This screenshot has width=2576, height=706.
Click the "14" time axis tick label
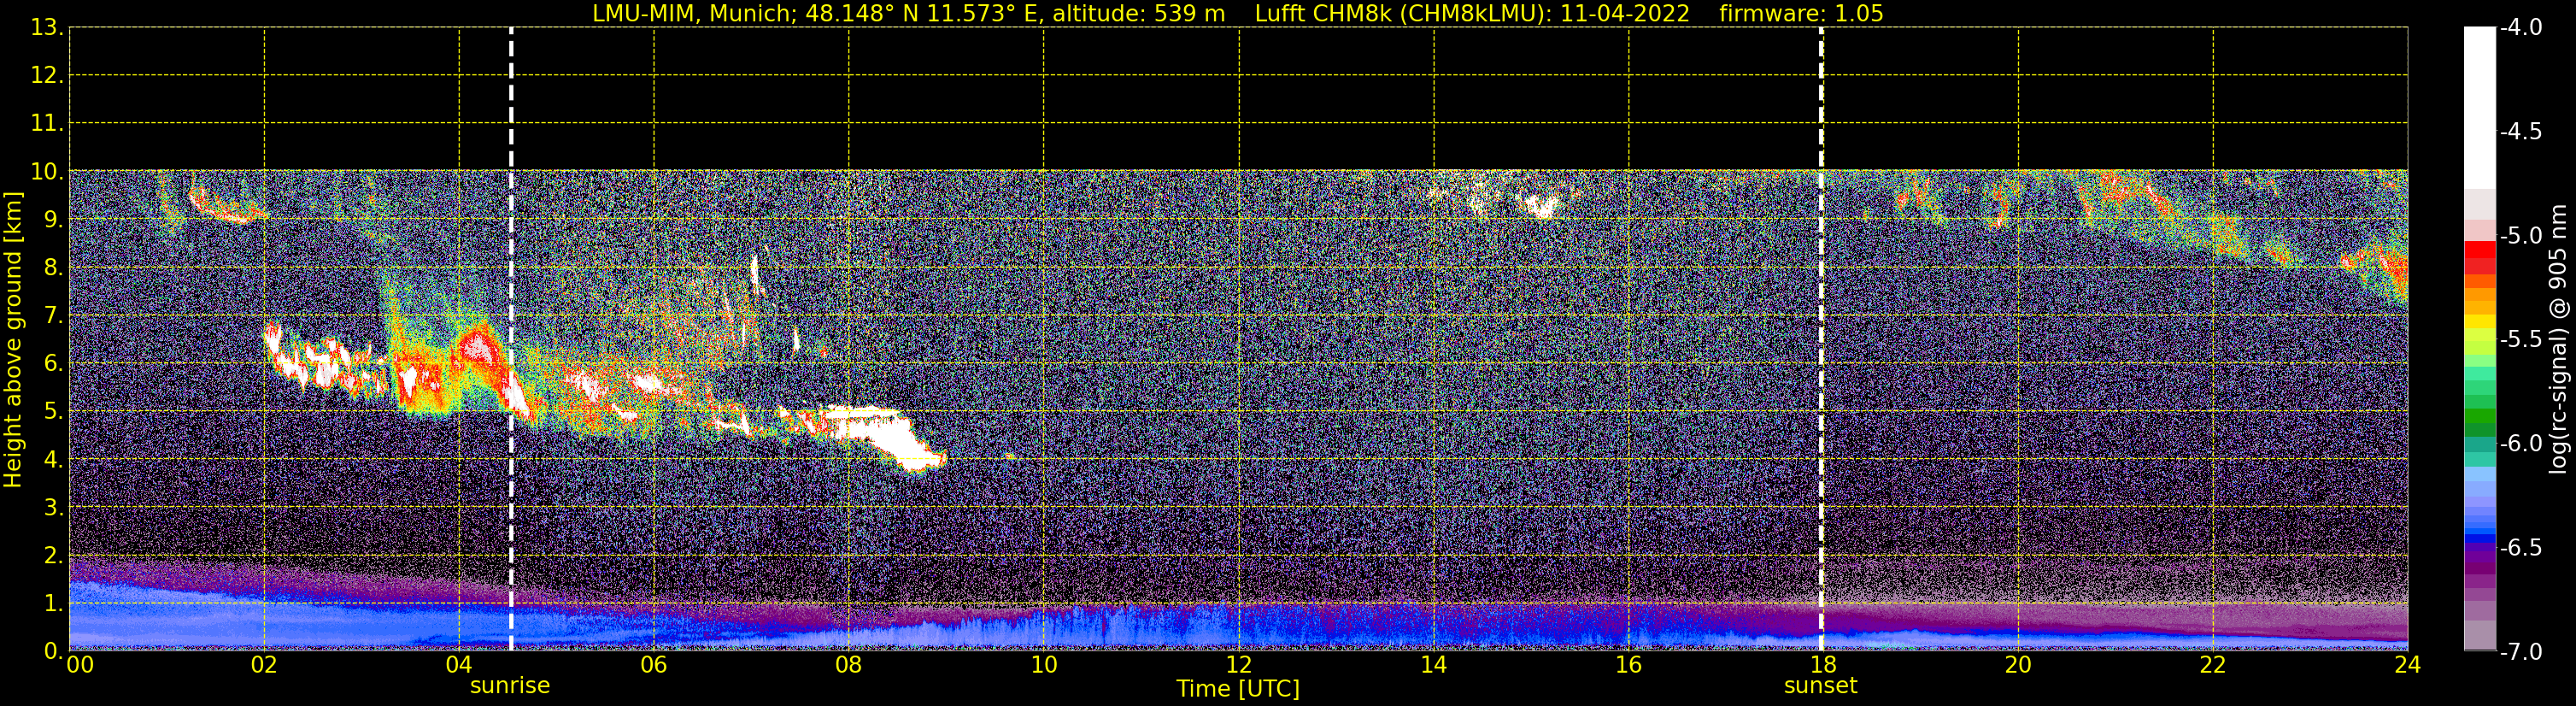1434,665
